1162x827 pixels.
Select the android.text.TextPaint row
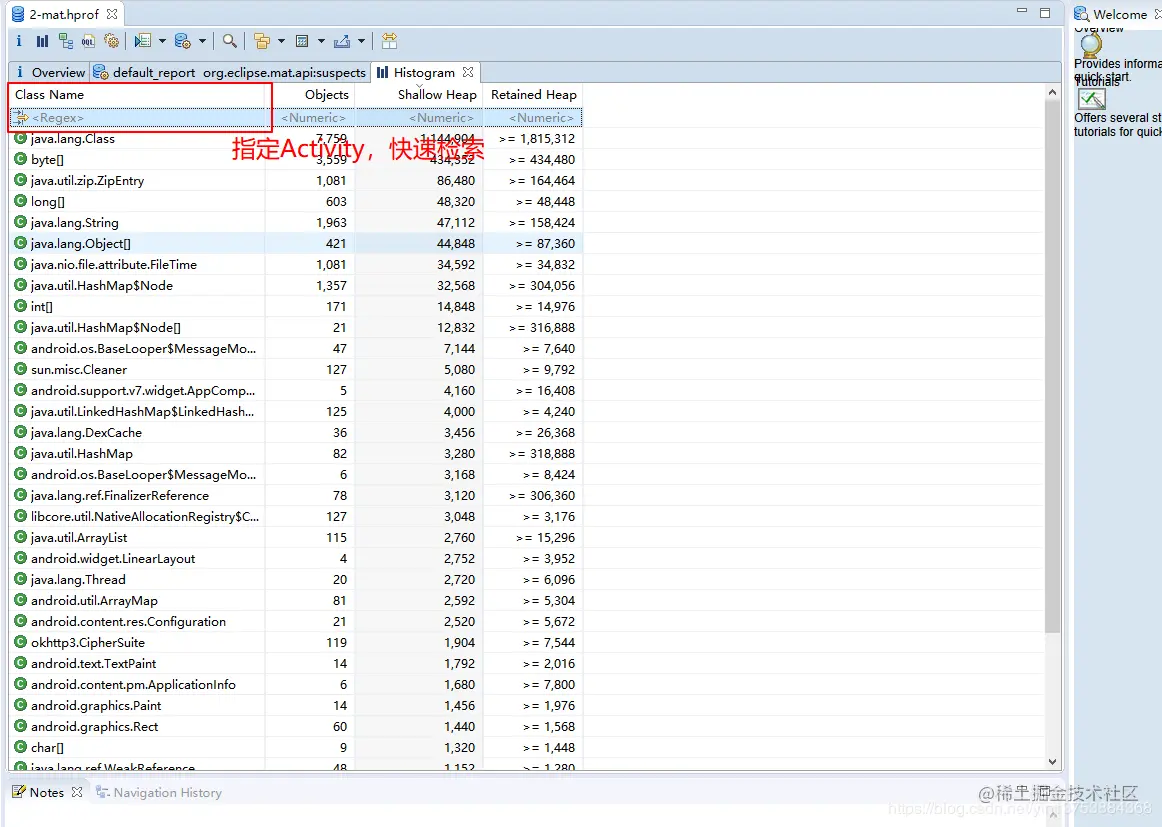(295, 663)
